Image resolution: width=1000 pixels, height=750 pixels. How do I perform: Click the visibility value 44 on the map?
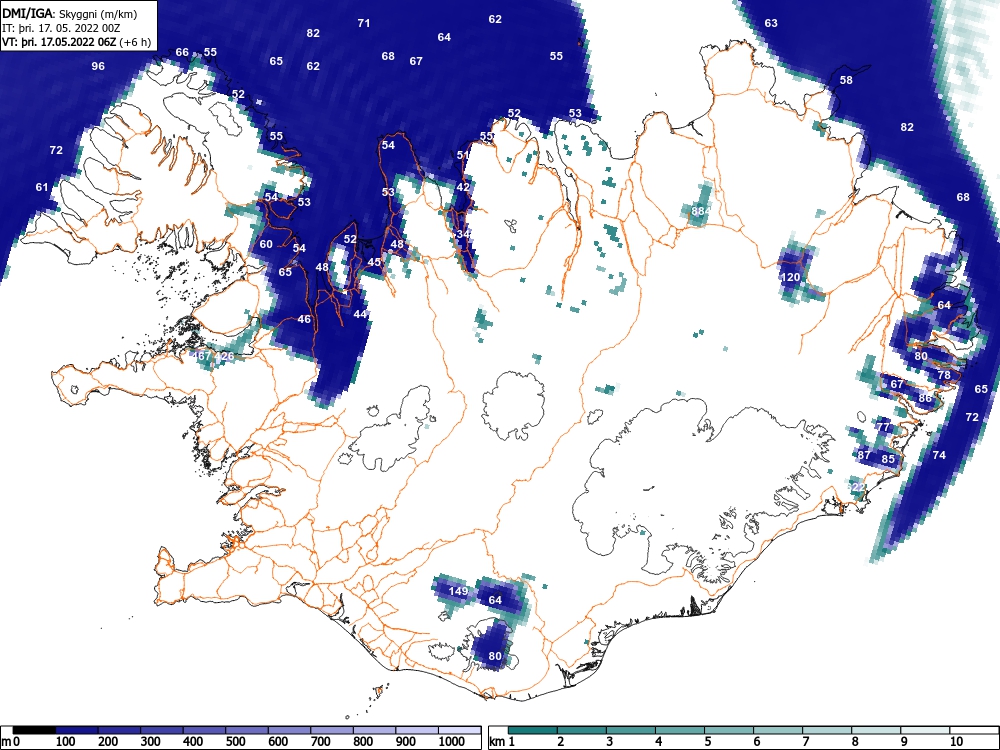360,314
